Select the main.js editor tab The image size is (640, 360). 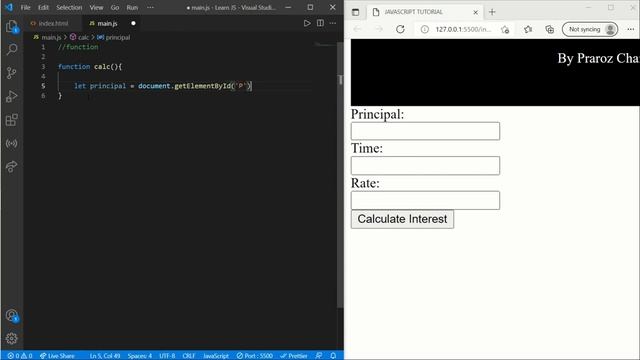[107, 23]
